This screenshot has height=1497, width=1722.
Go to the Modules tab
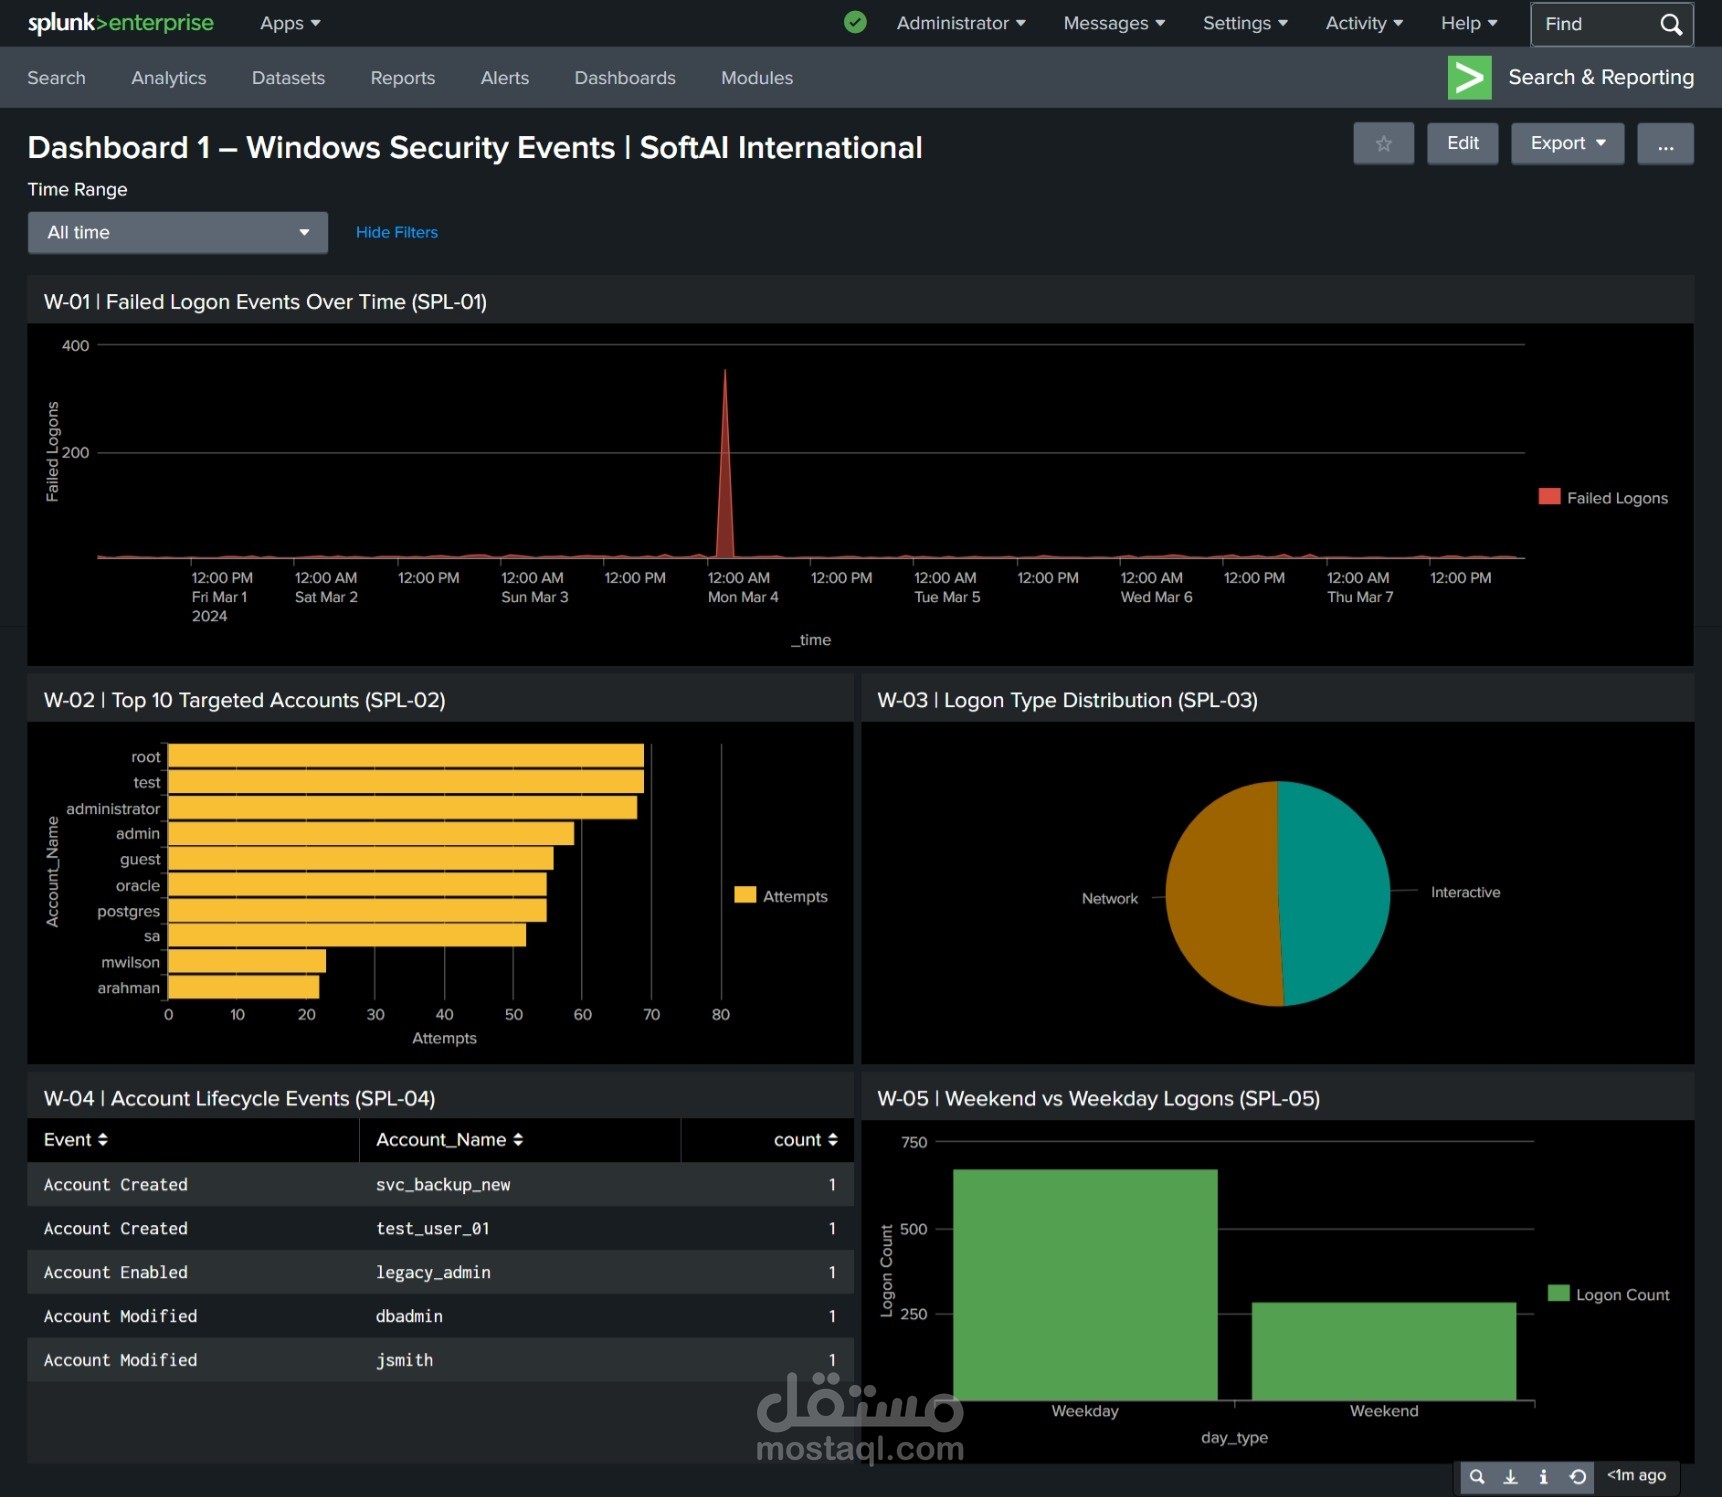point(757,78)
